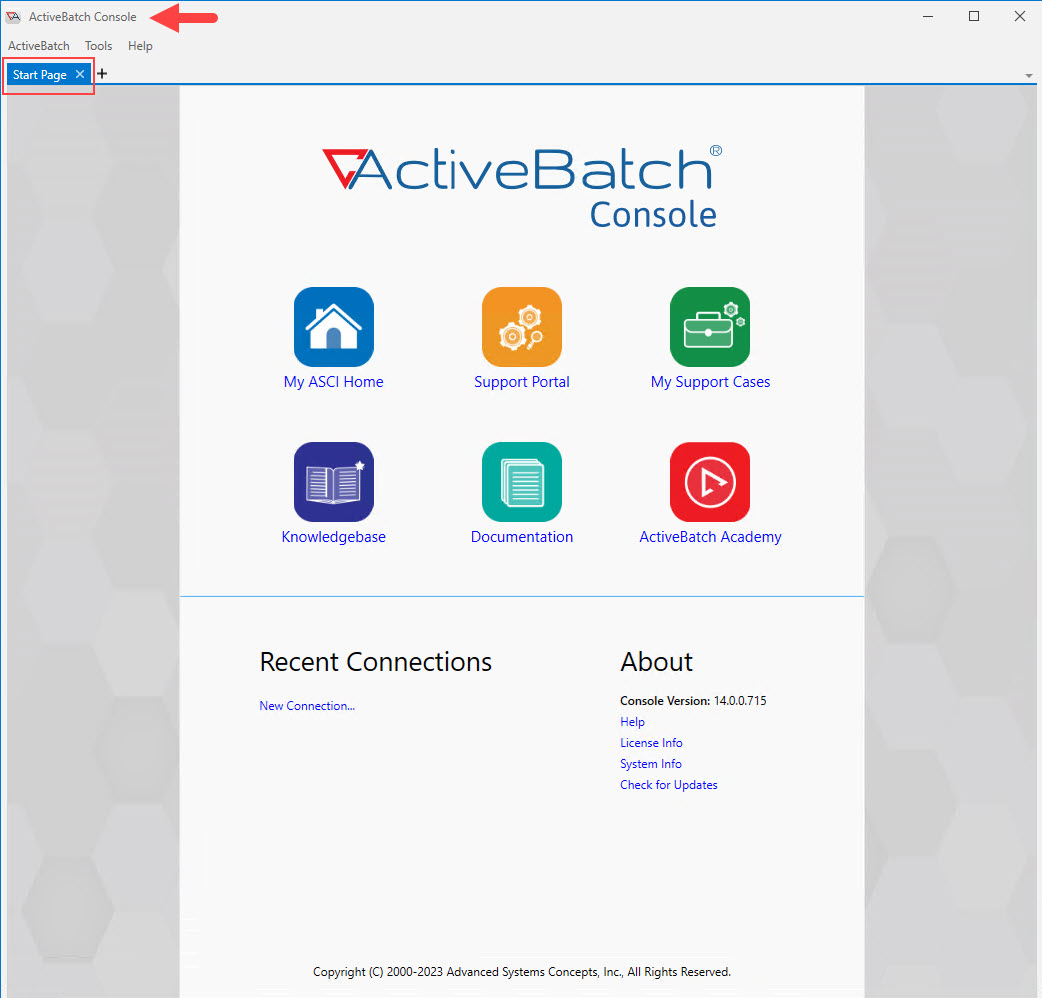Open the Tools menu

tap(98, 45)
